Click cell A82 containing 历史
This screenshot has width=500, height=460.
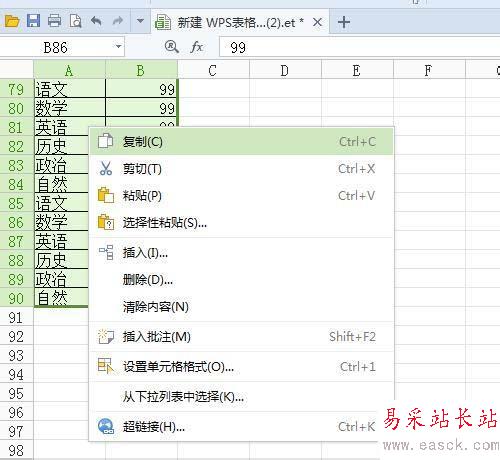62,146
